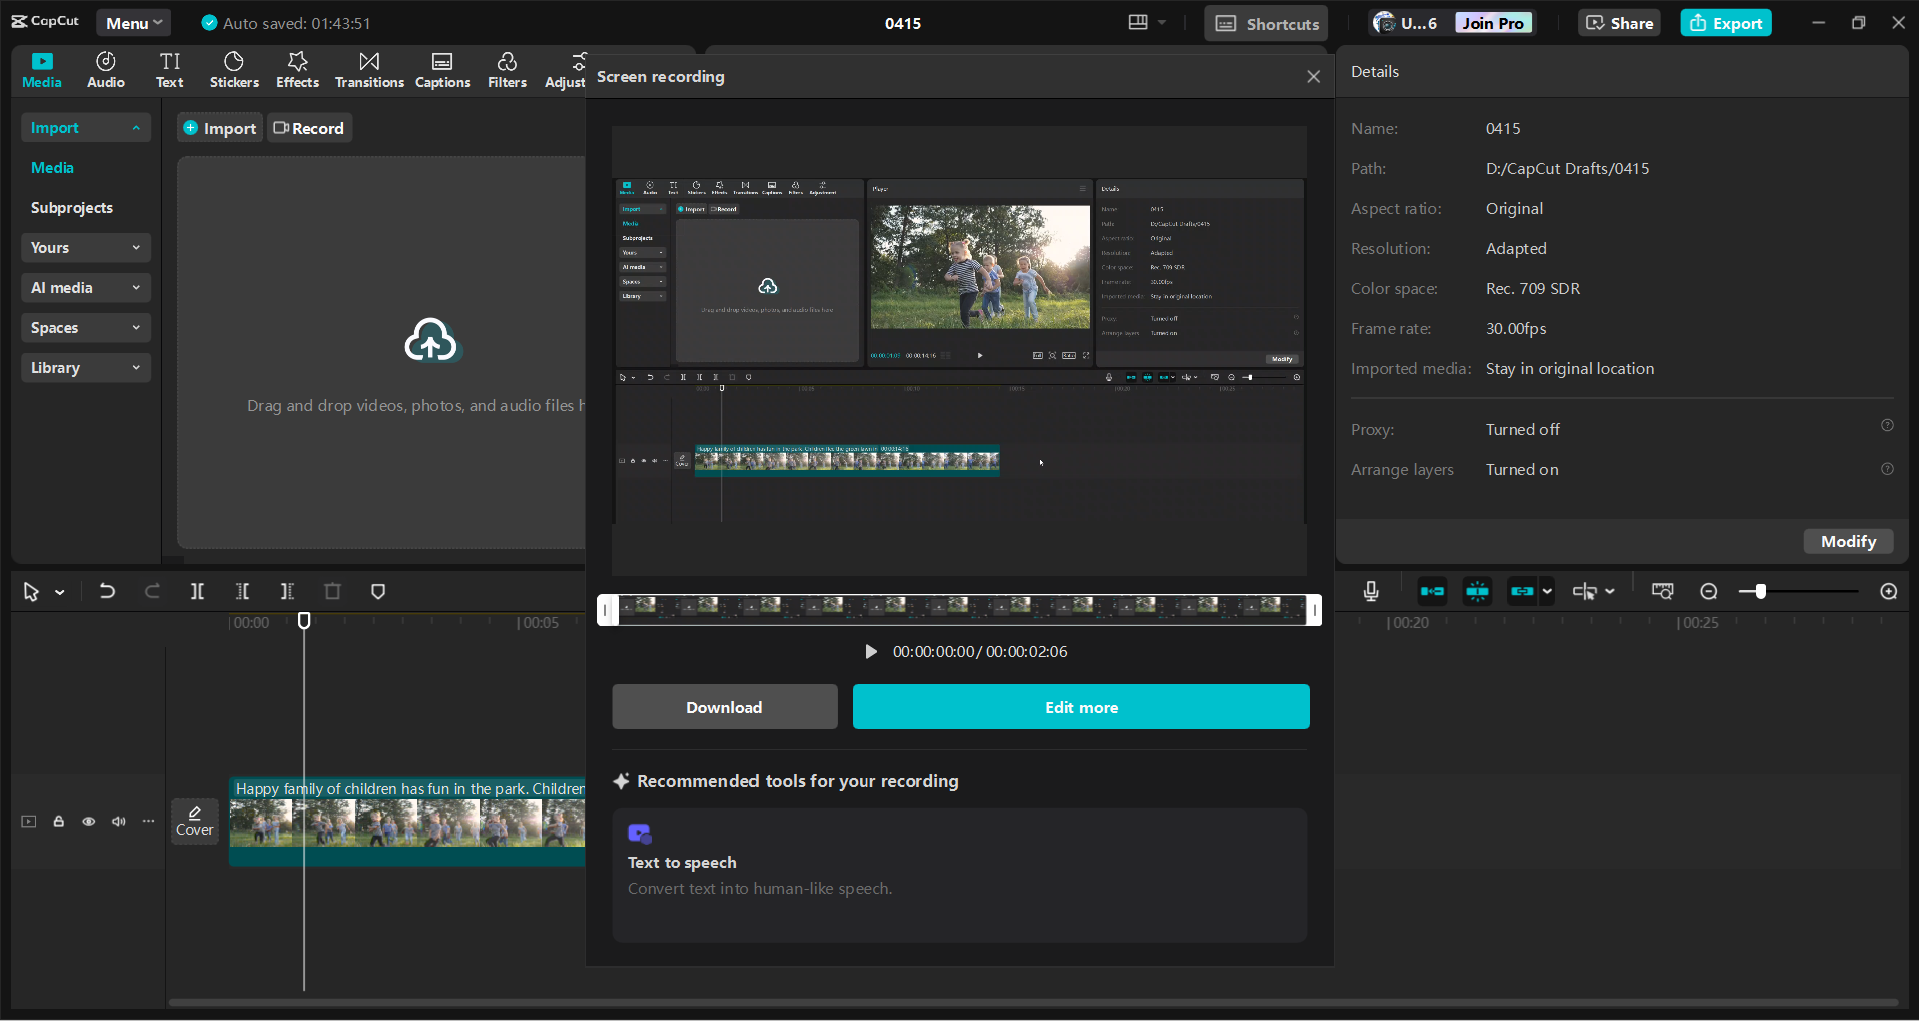
Task: Toggle visibility of the video track
Action: (x=88, y=821)
